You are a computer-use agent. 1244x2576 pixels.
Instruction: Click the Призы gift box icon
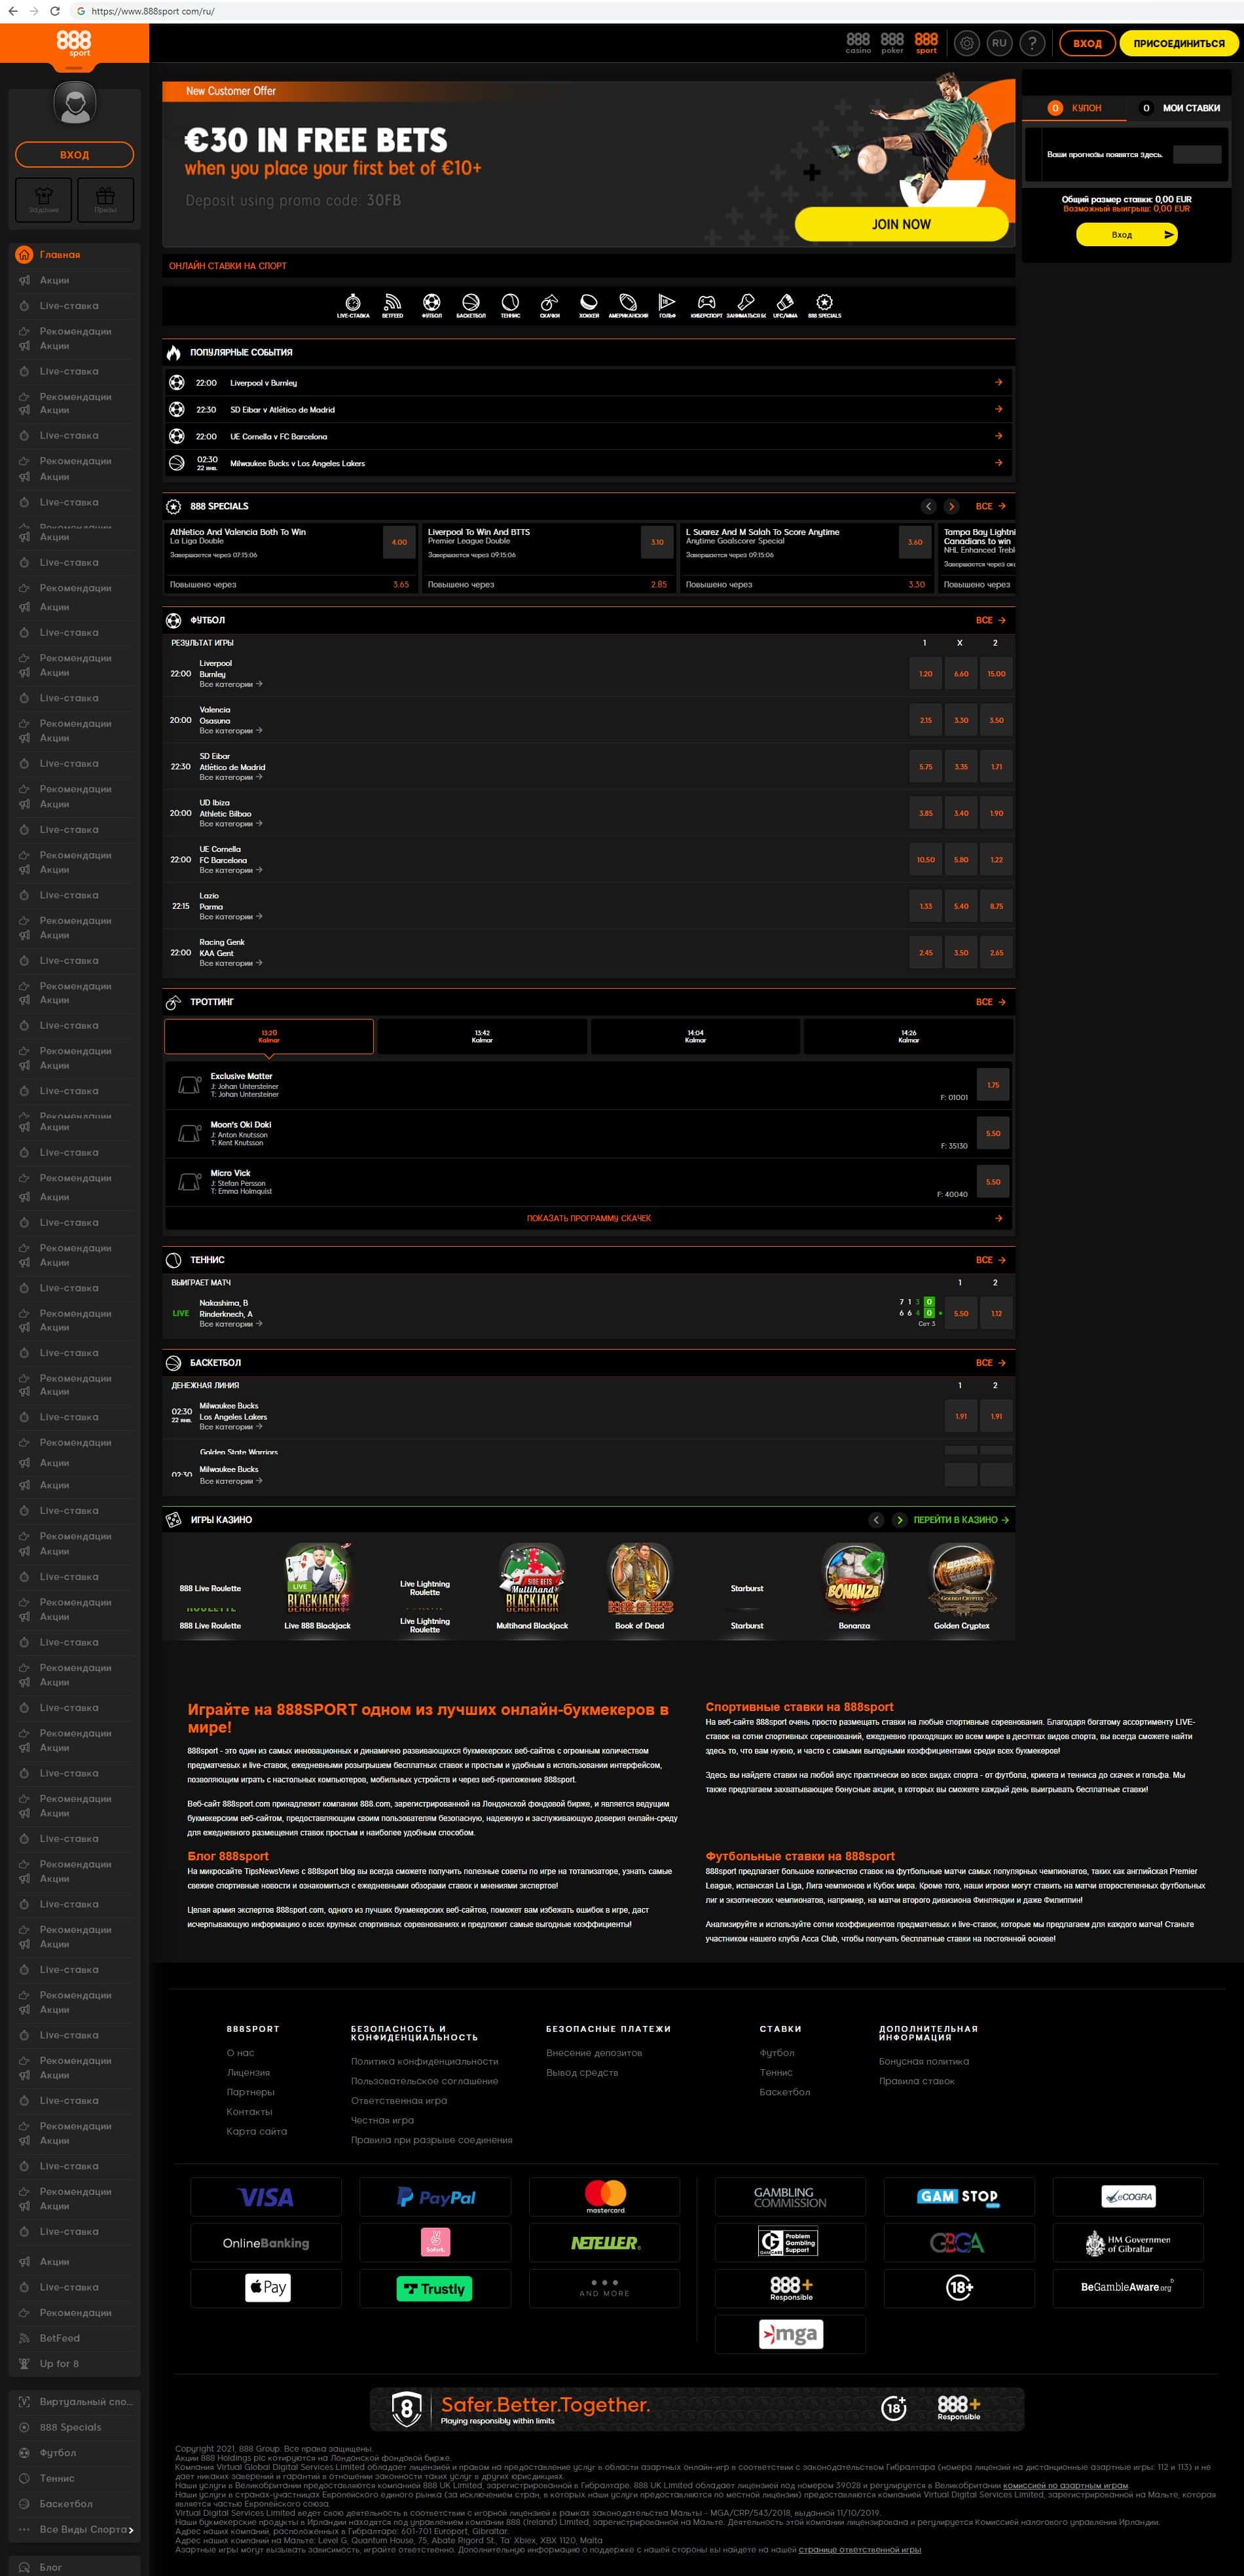pos(105,198)
